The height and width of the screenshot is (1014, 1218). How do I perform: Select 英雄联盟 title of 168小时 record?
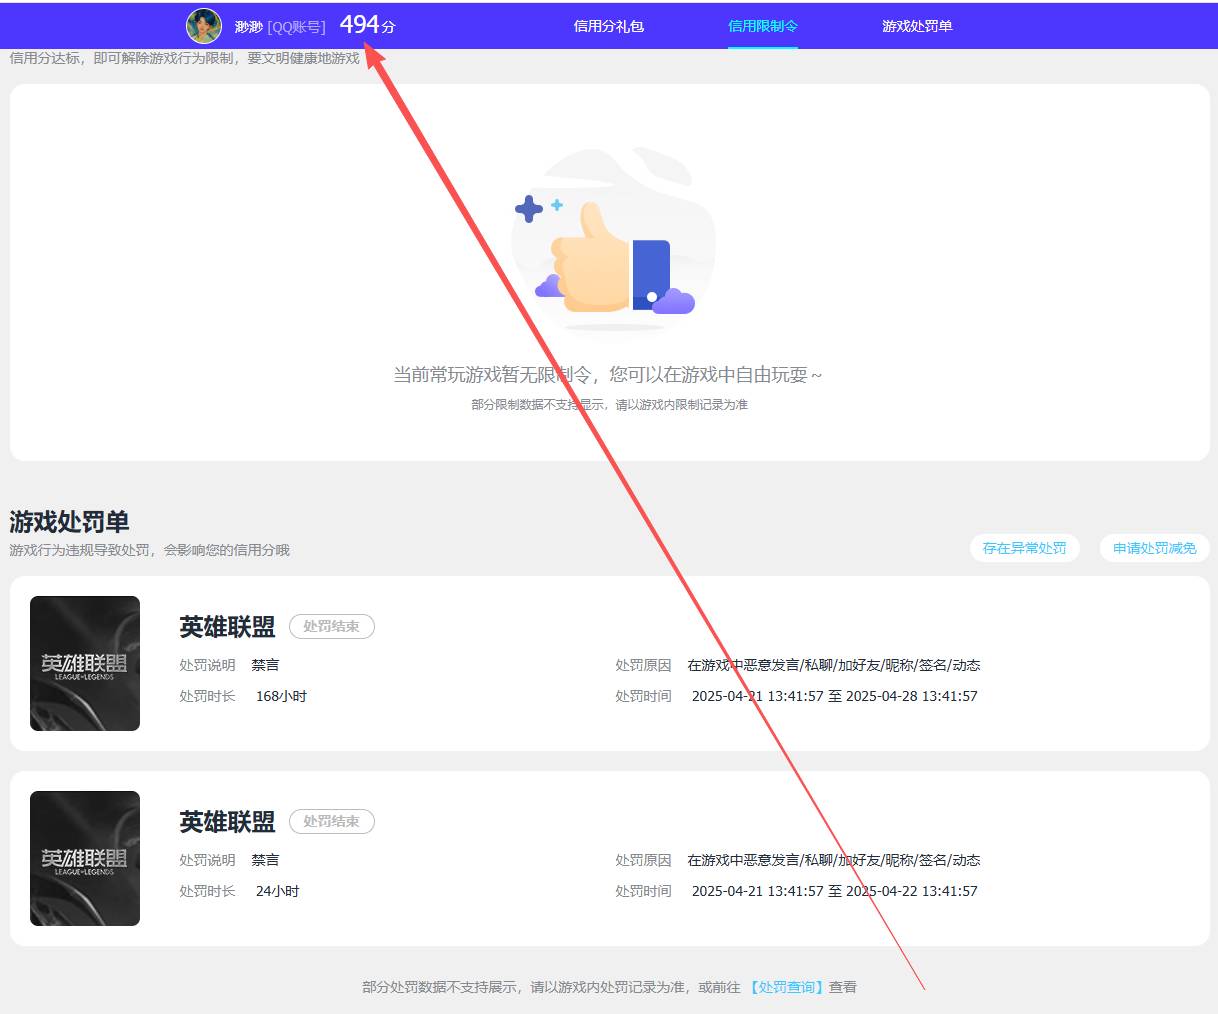[x=227, y=627]
